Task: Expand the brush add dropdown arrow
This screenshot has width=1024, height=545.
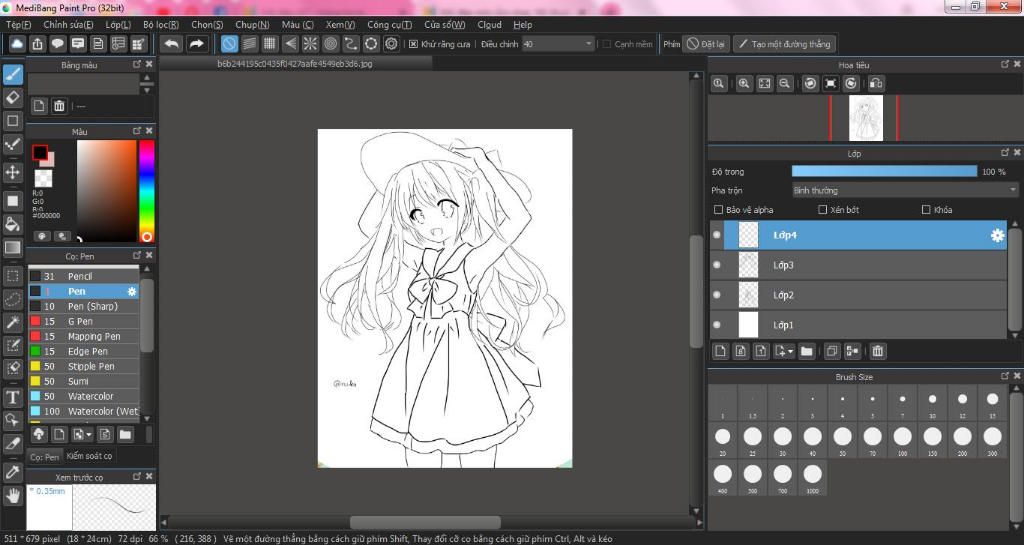Action: [x=89, y=435]
